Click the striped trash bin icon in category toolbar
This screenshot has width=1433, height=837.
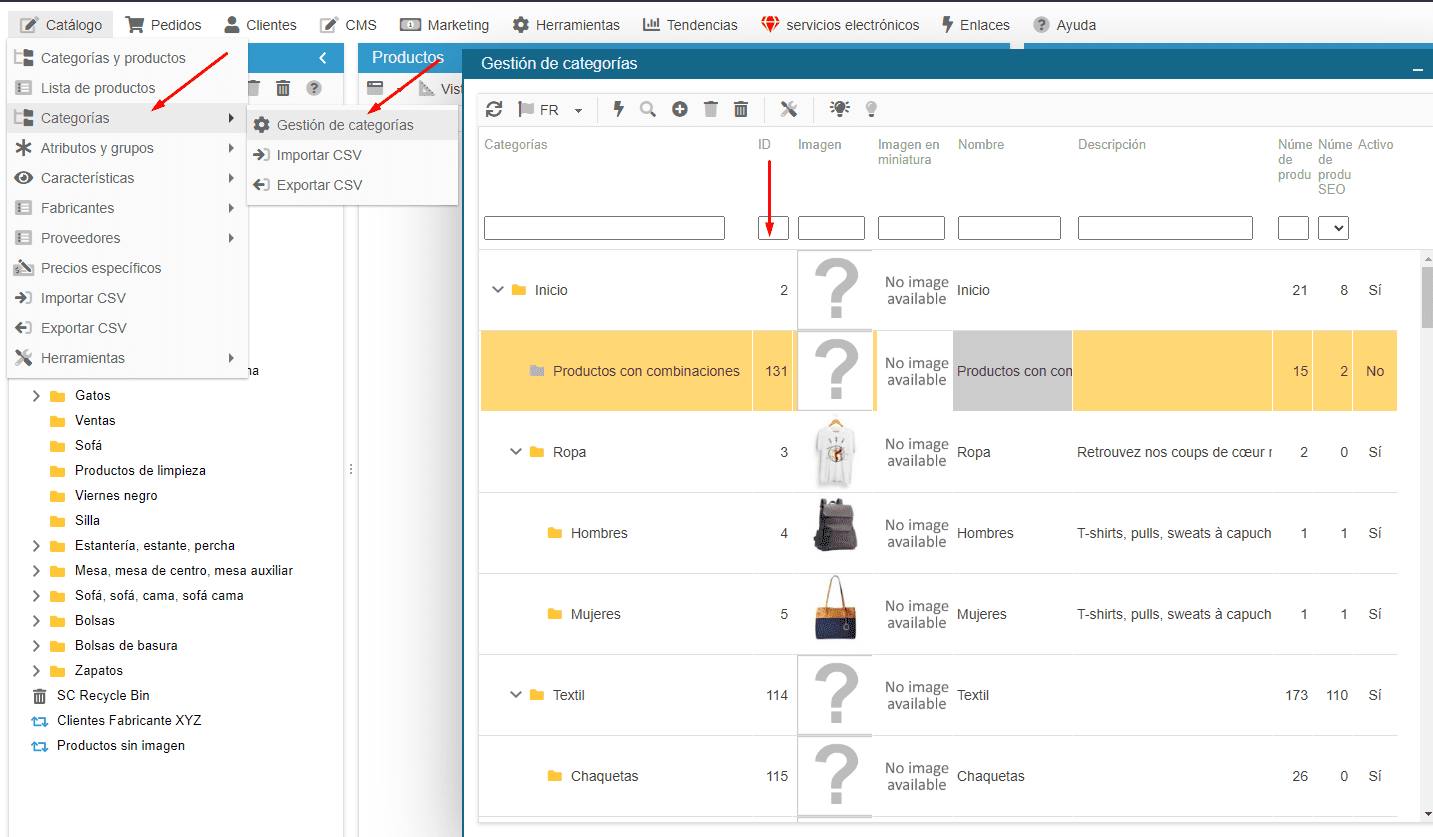(x=741, y=110)
